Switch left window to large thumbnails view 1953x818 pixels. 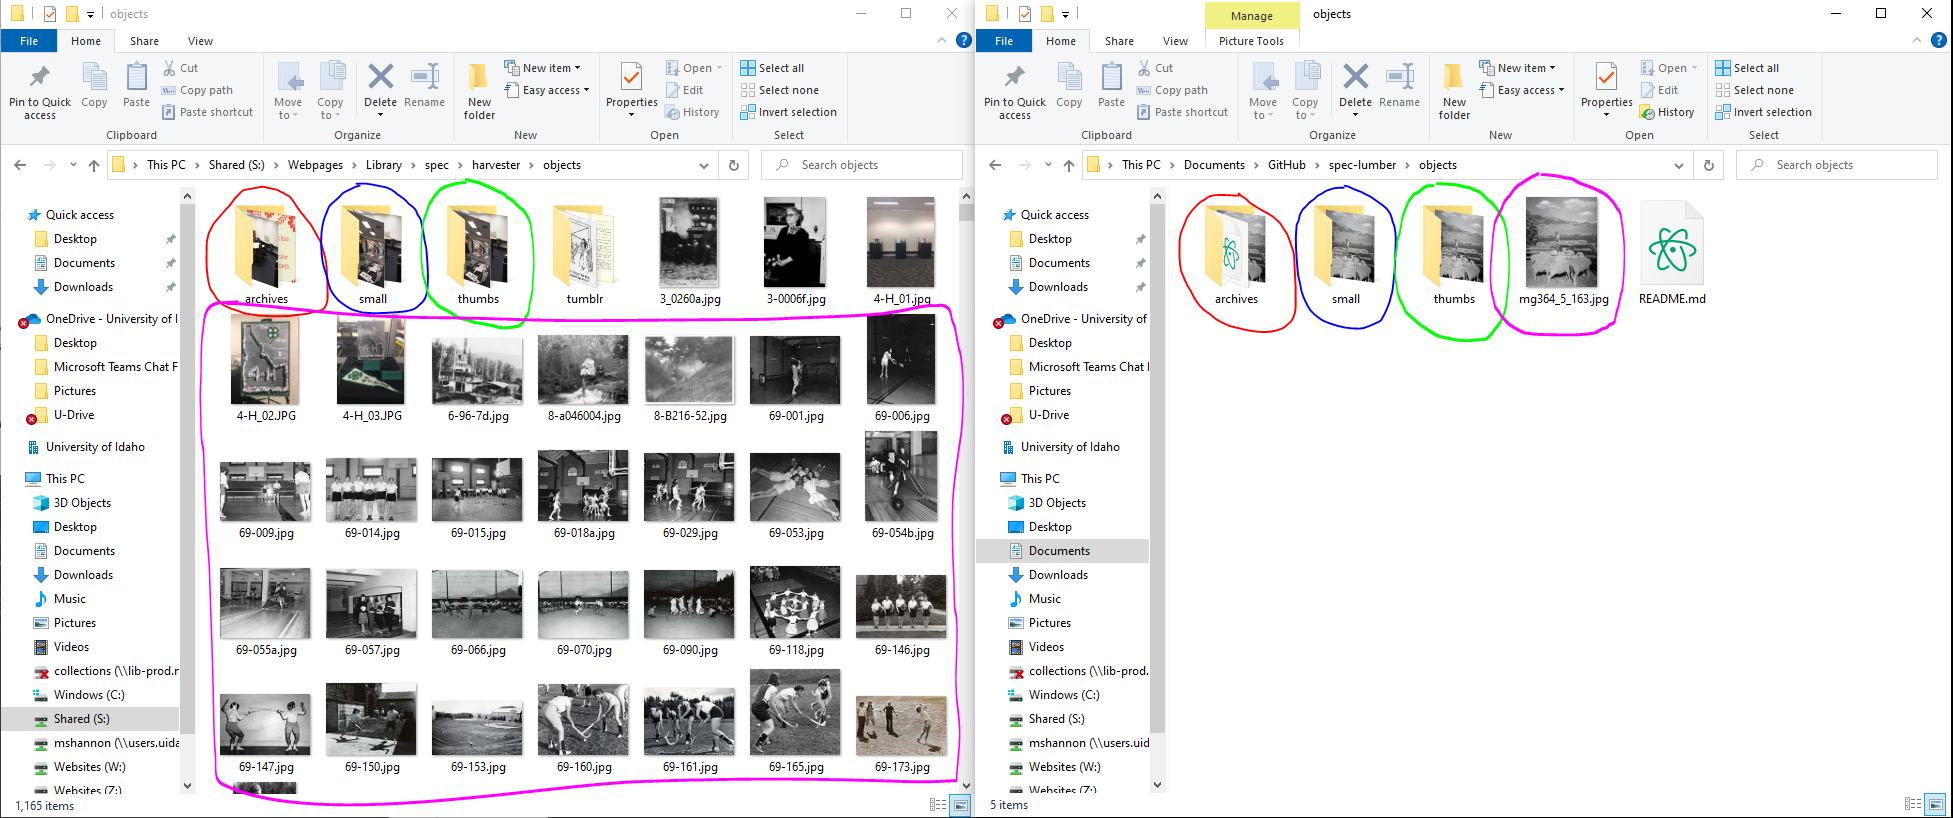tap(961, 804)
